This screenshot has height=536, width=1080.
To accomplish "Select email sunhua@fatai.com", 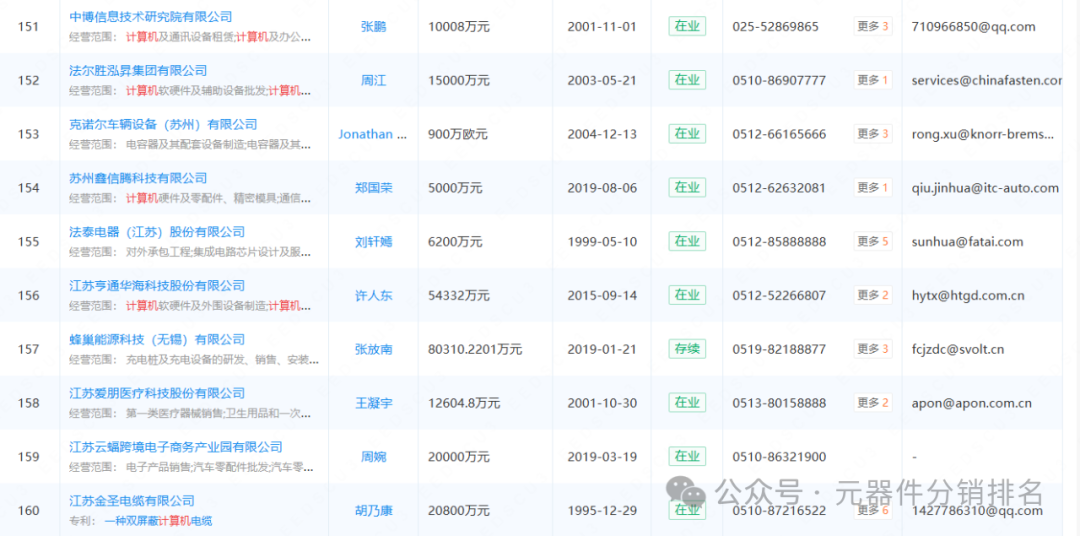I will pyautogui.click(x=967, y=242).
